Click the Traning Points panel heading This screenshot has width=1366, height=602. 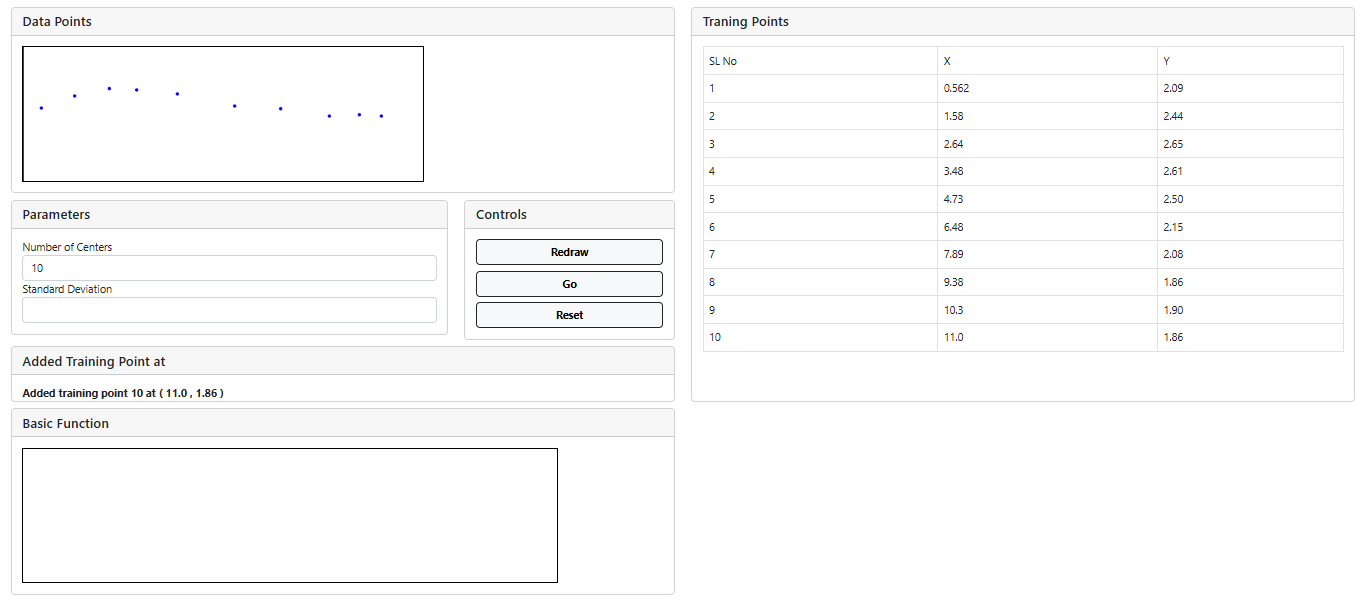tap(745, 22)
